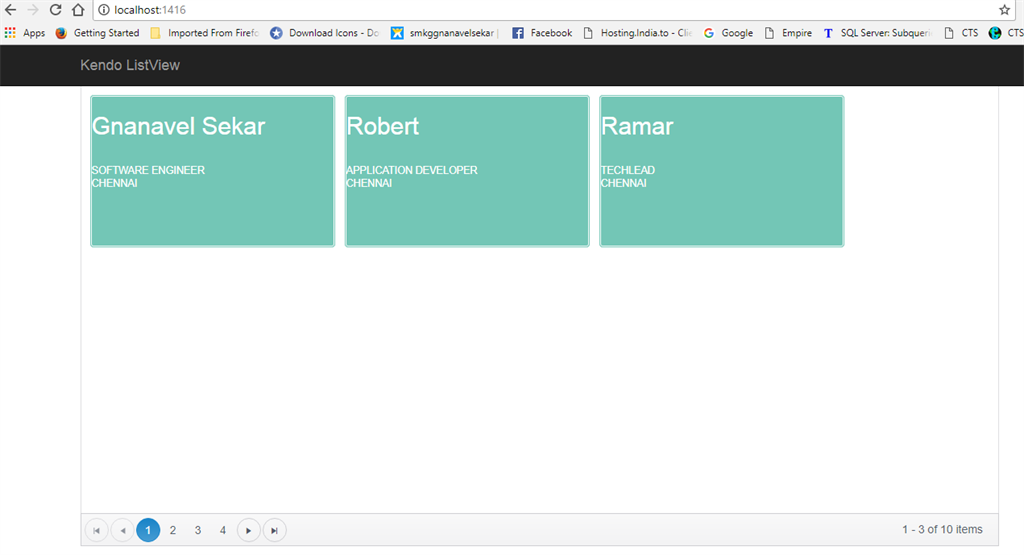Click the browser forward arrow
This screenshot has width=1024, height=555.
pos(33,10)
